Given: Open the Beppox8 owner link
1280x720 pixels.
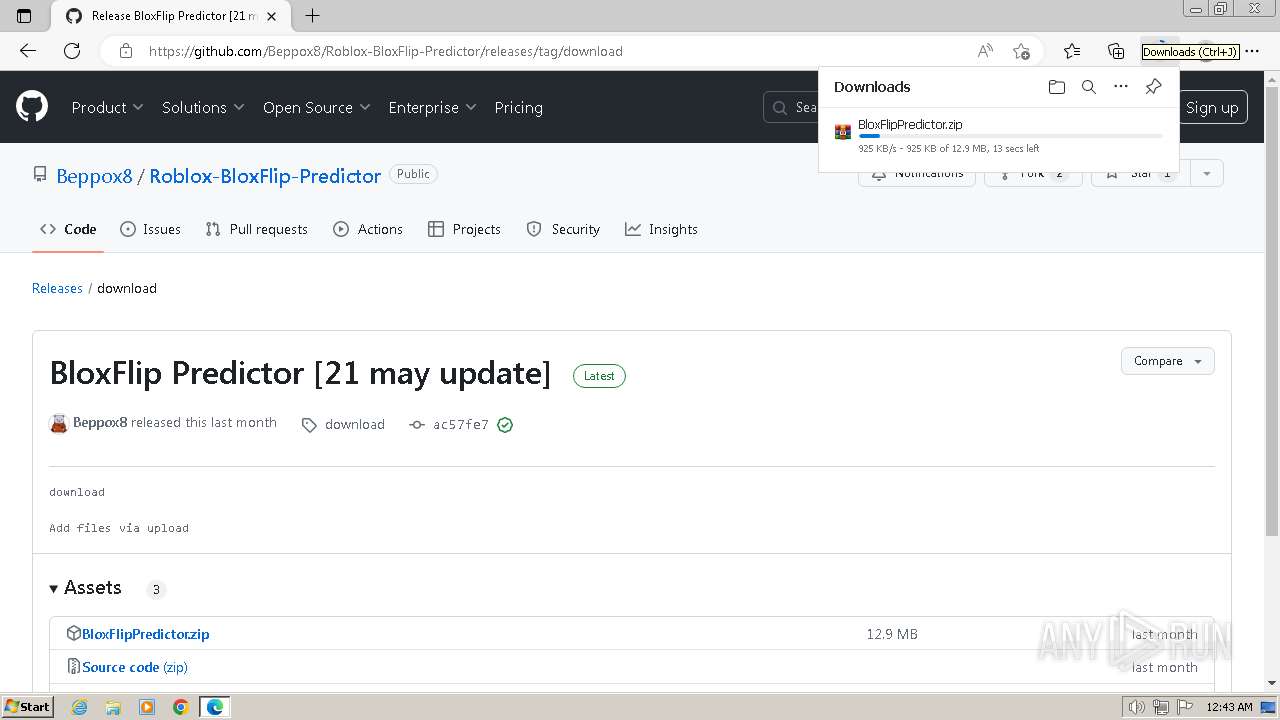Looking at the screenshot, I should pos(94,176).
